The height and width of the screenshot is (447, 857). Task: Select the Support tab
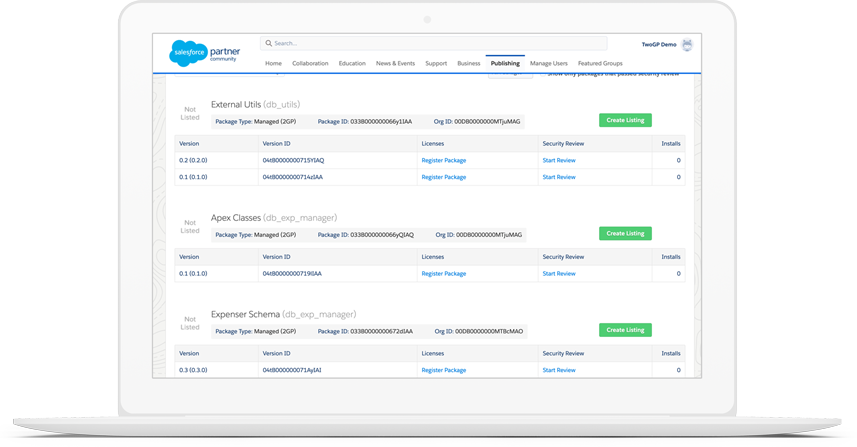click(x=436, y=63)
